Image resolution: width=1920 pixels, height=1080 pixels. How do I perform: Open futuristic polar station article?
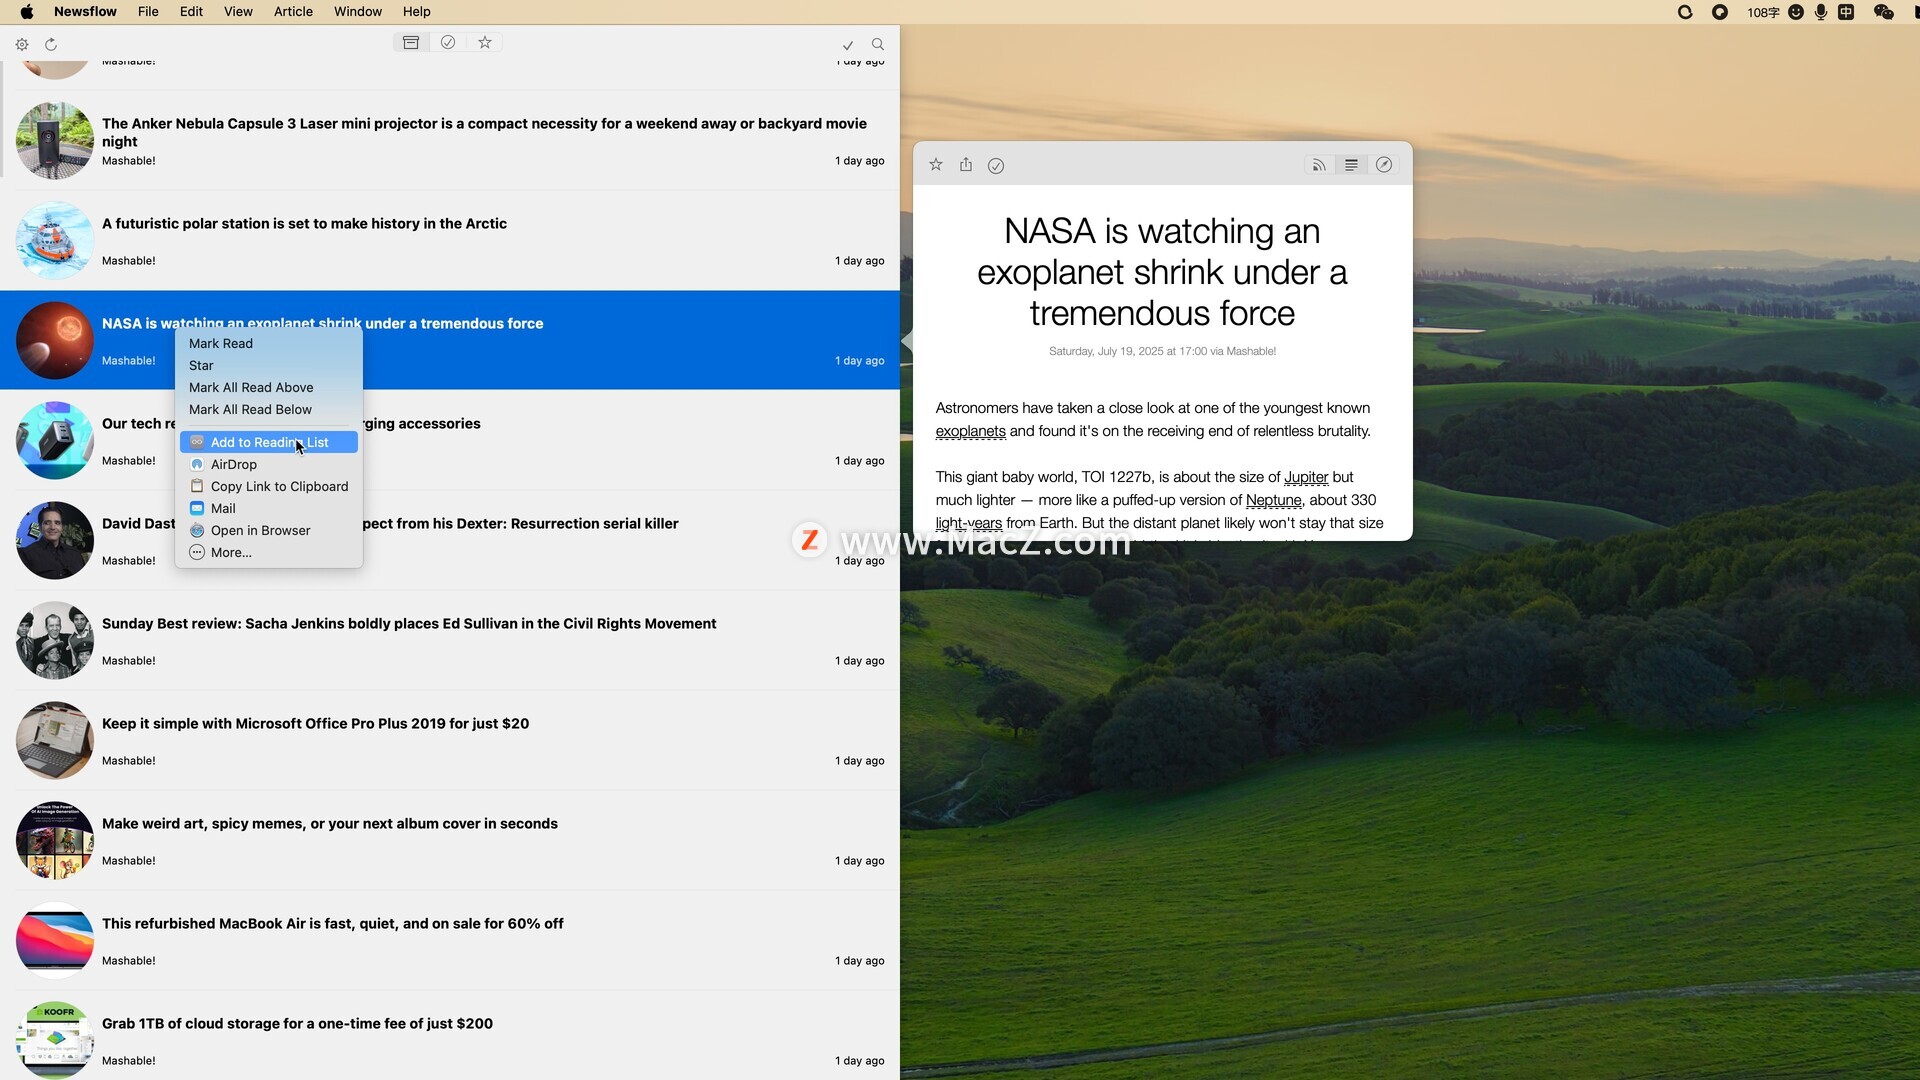(x=450, y=241)
